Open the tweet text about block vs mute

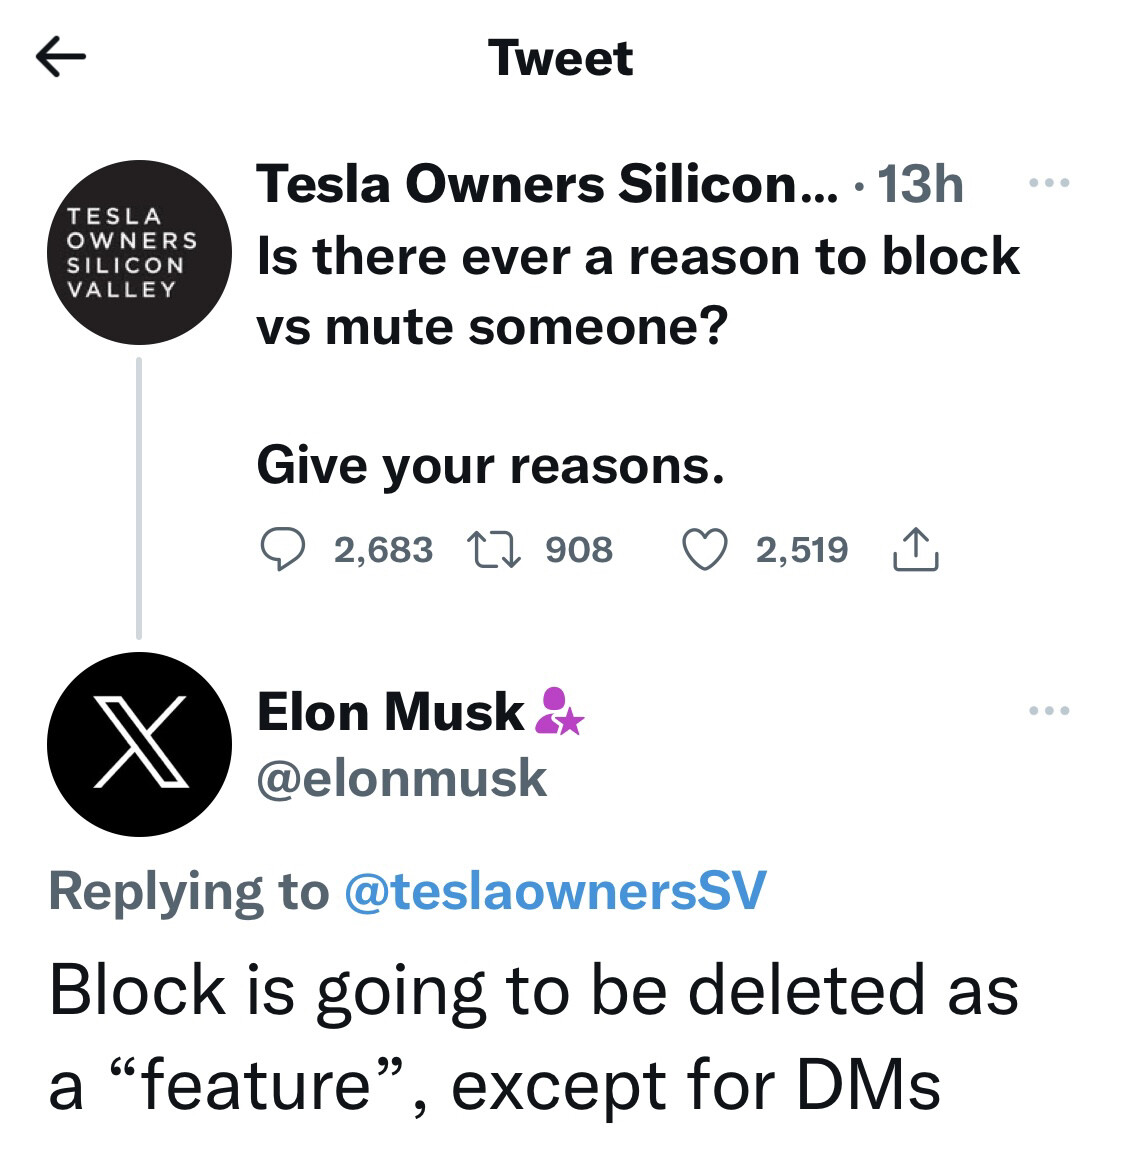pos(638,361)
